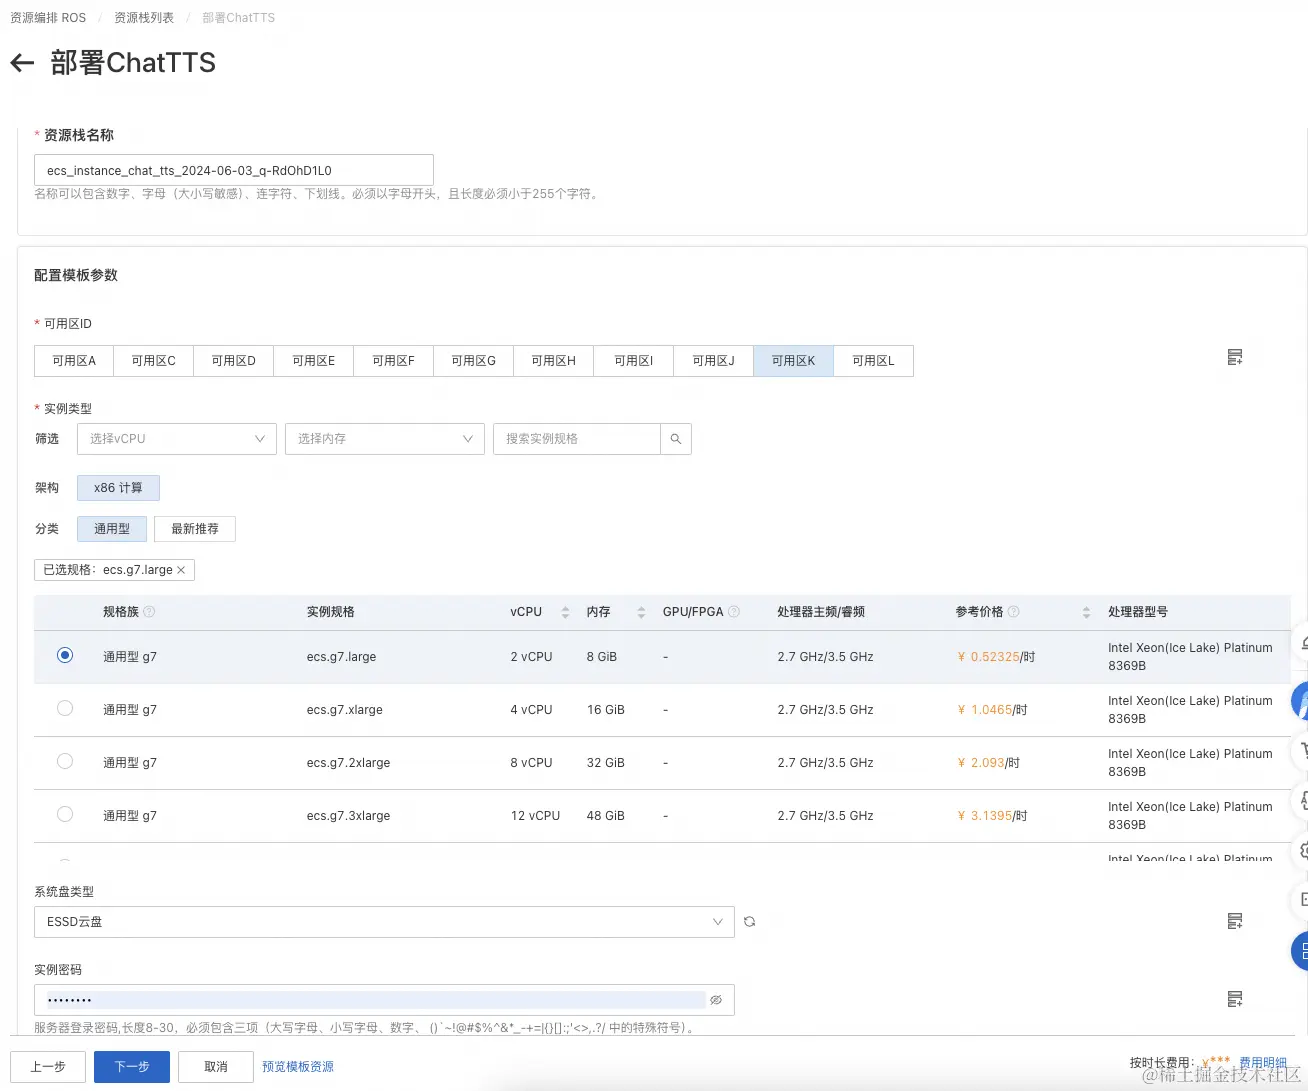Select availability zone 可用区H
This screenshot has height=1091, width=1308.
[554, 361]
